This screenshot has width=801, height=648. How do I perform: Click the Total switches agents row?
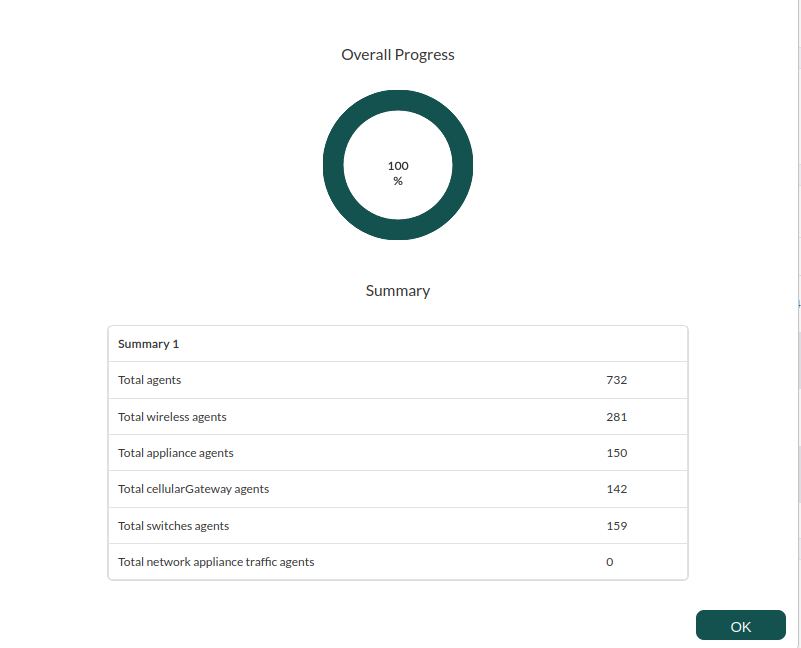tap(398, 525)
